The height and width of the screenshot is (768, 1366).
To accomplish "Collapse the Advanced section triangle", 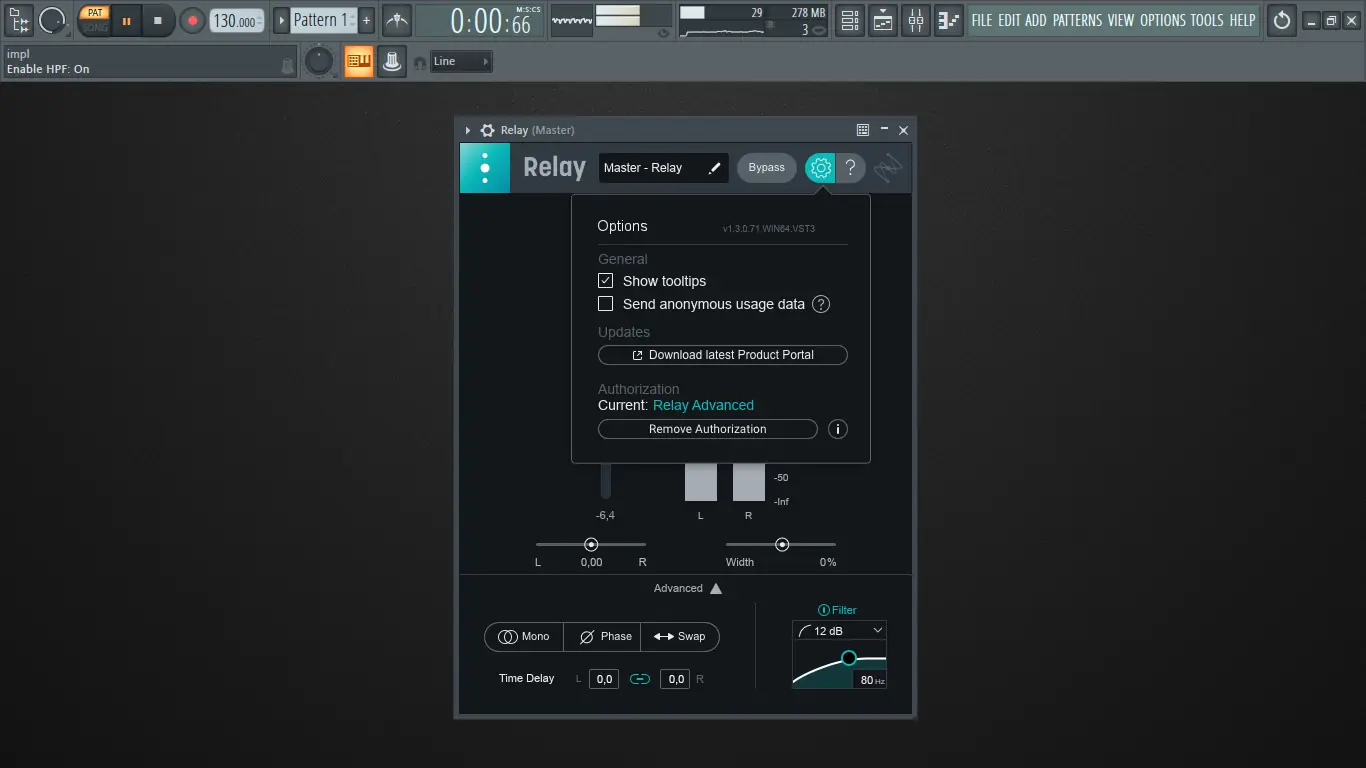I will click(x=716, y=589).
